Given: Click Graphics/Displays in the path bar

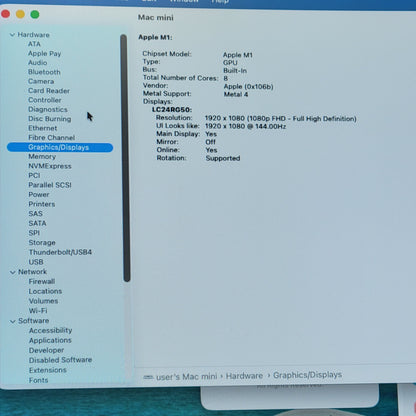Looking at the screenshot, I should pyautogui.click(x=307, y=375).
